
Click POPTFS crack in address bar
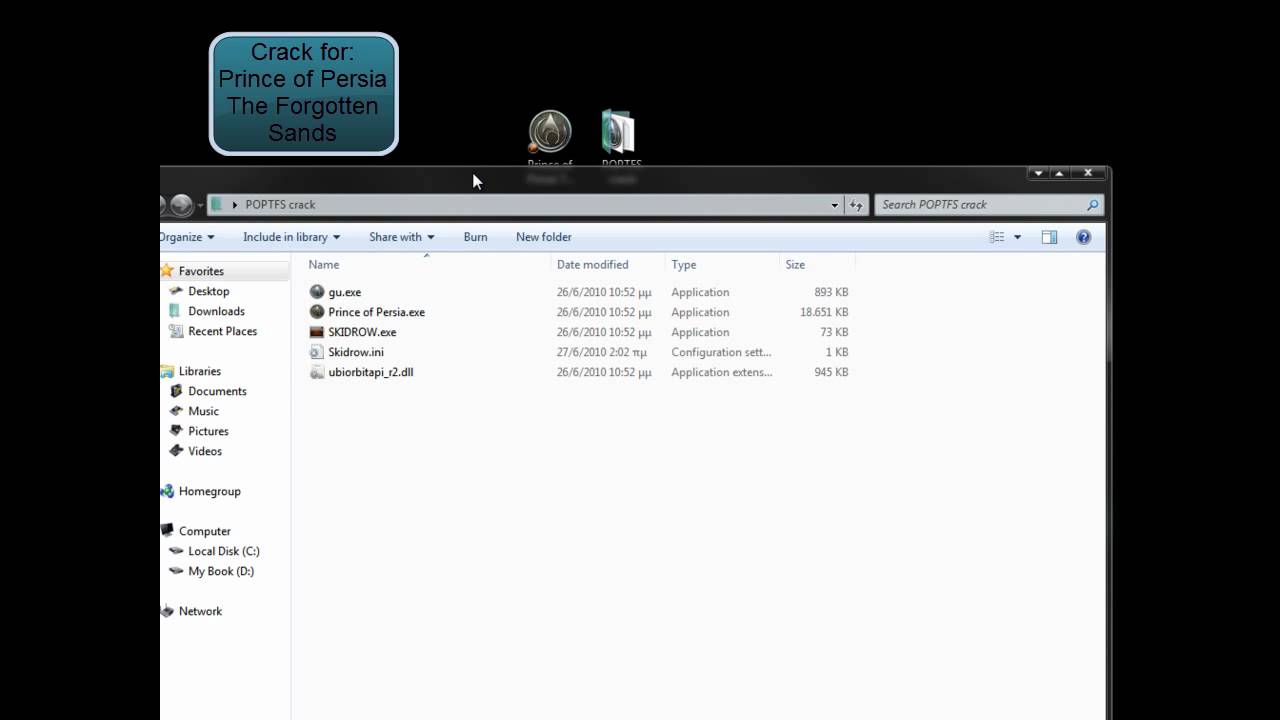click(280, 205)
